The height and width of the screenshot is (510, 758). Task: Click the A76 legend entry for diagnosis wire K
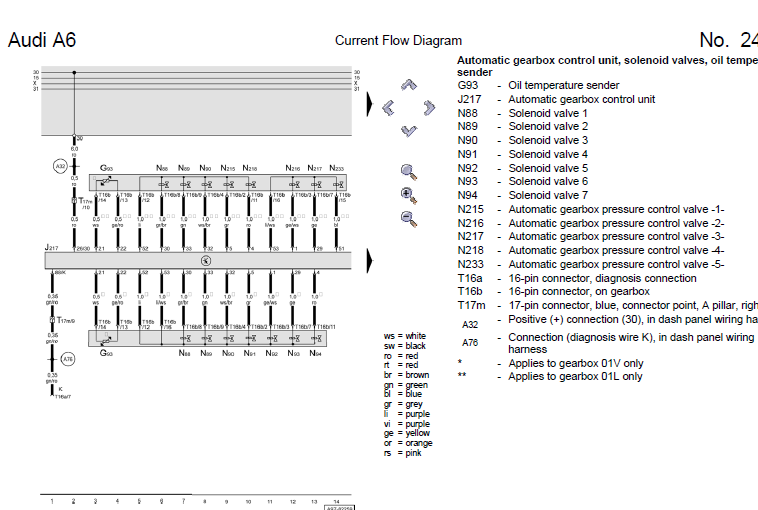pos(608,343)
